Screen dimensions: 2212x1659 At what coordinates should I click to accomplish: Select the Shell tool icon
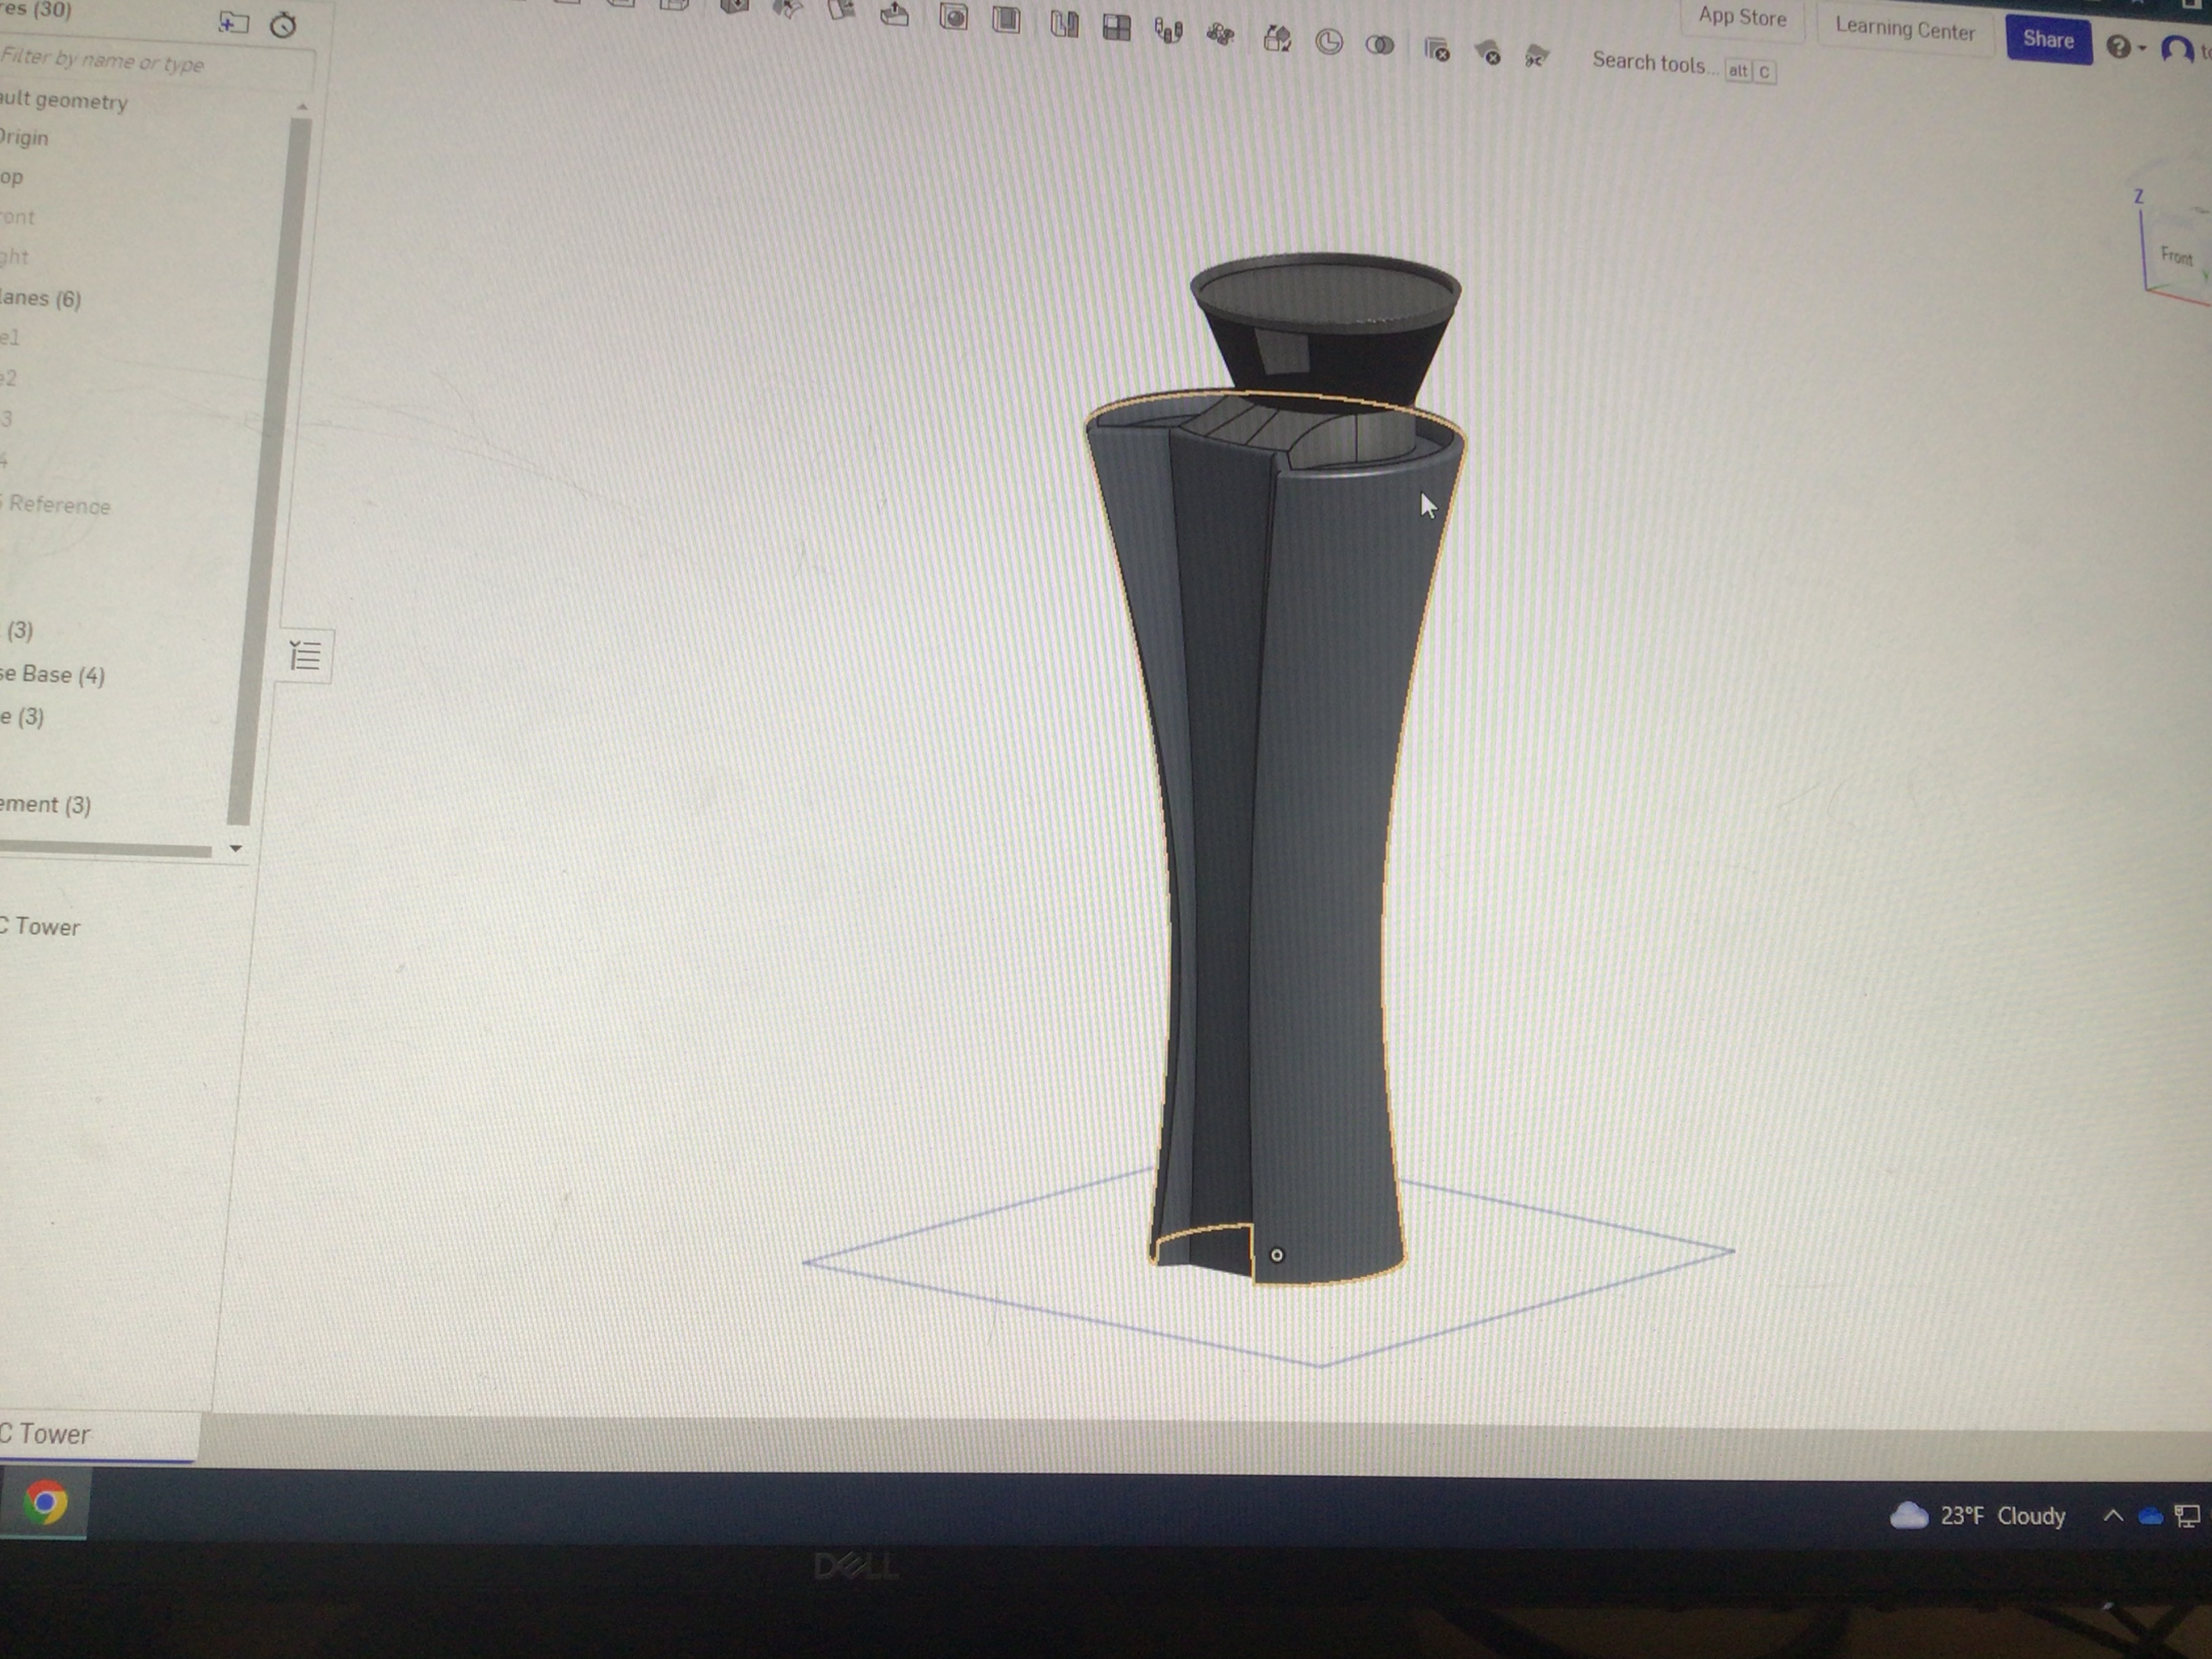click(1007, 20)
